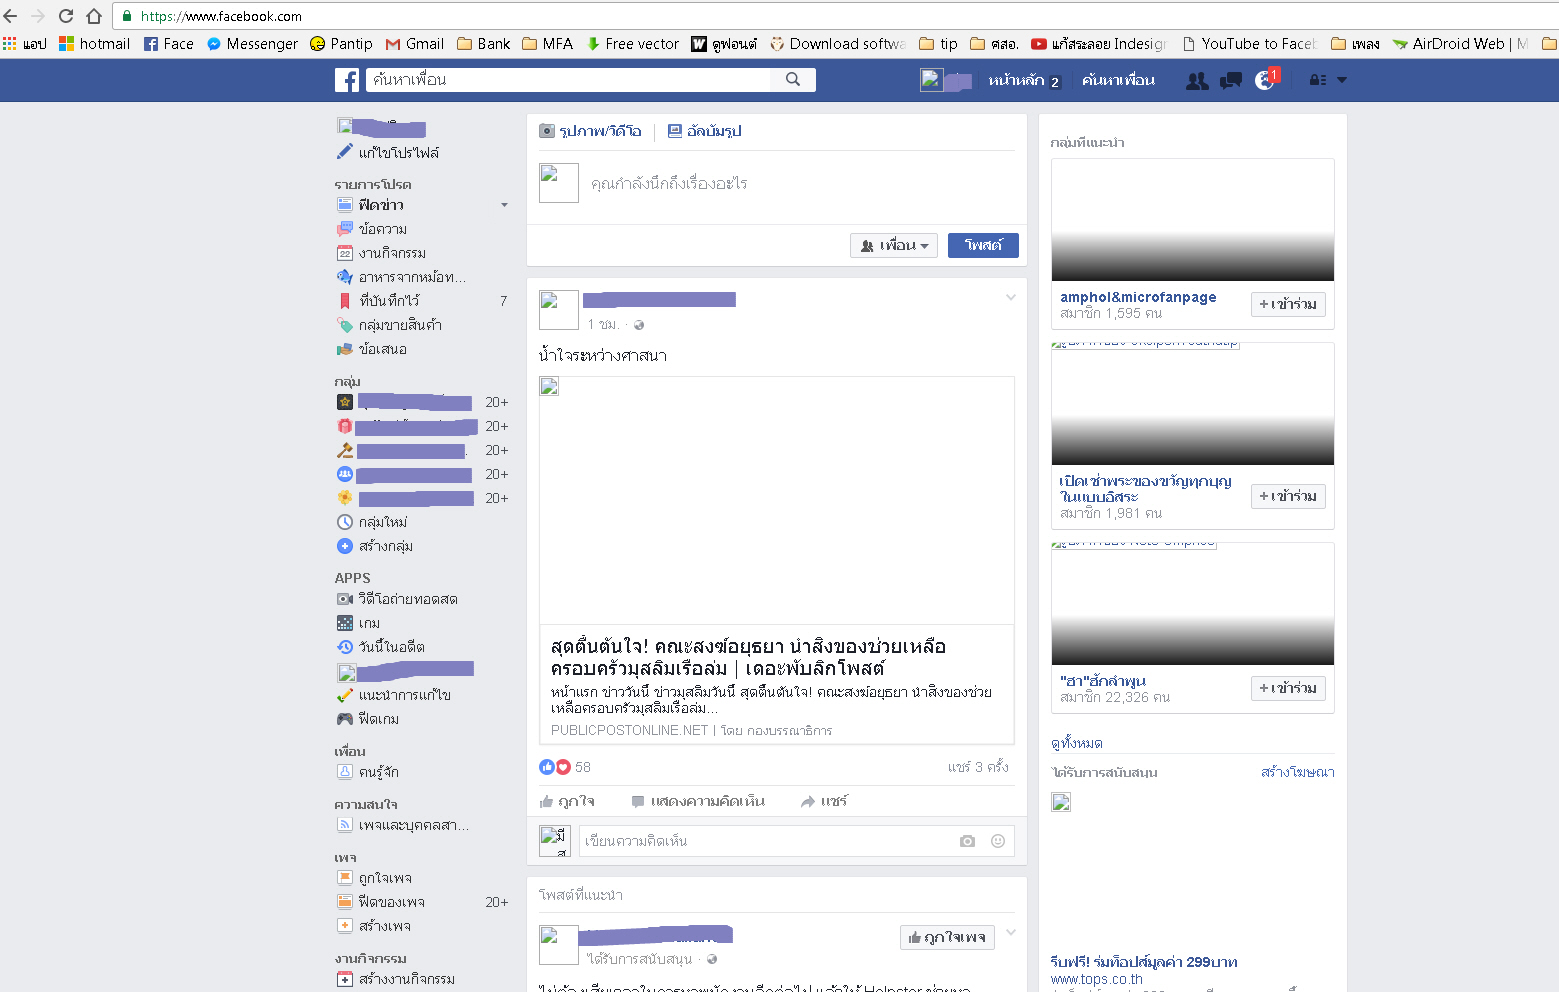Screen dimensions: 1559x992
Task: Open the Bank bookmarks folder
Action: point(484,44)
